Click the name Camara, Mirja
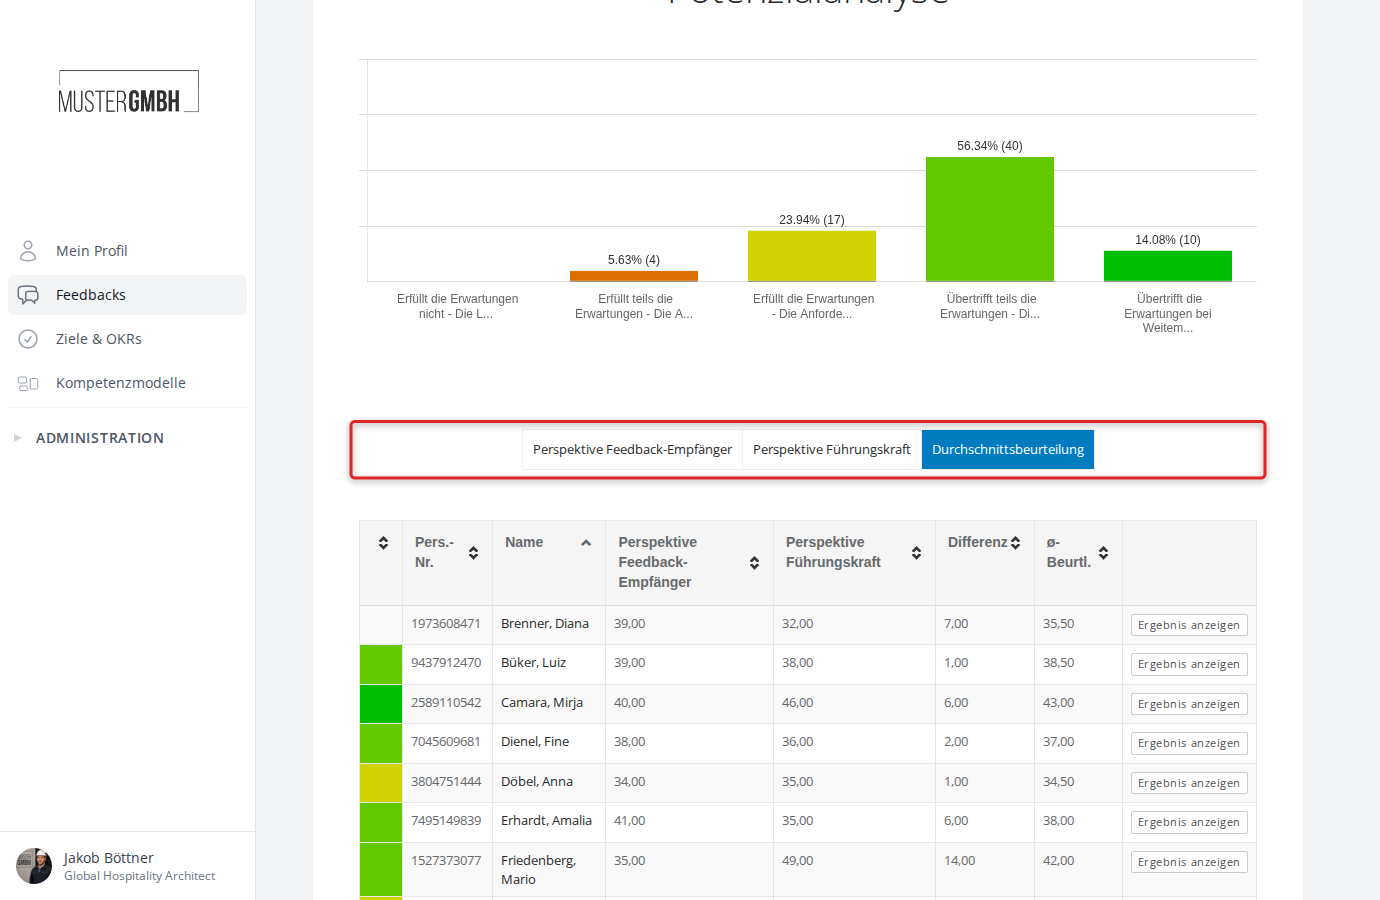1380x900 pixels. (542, 703)
